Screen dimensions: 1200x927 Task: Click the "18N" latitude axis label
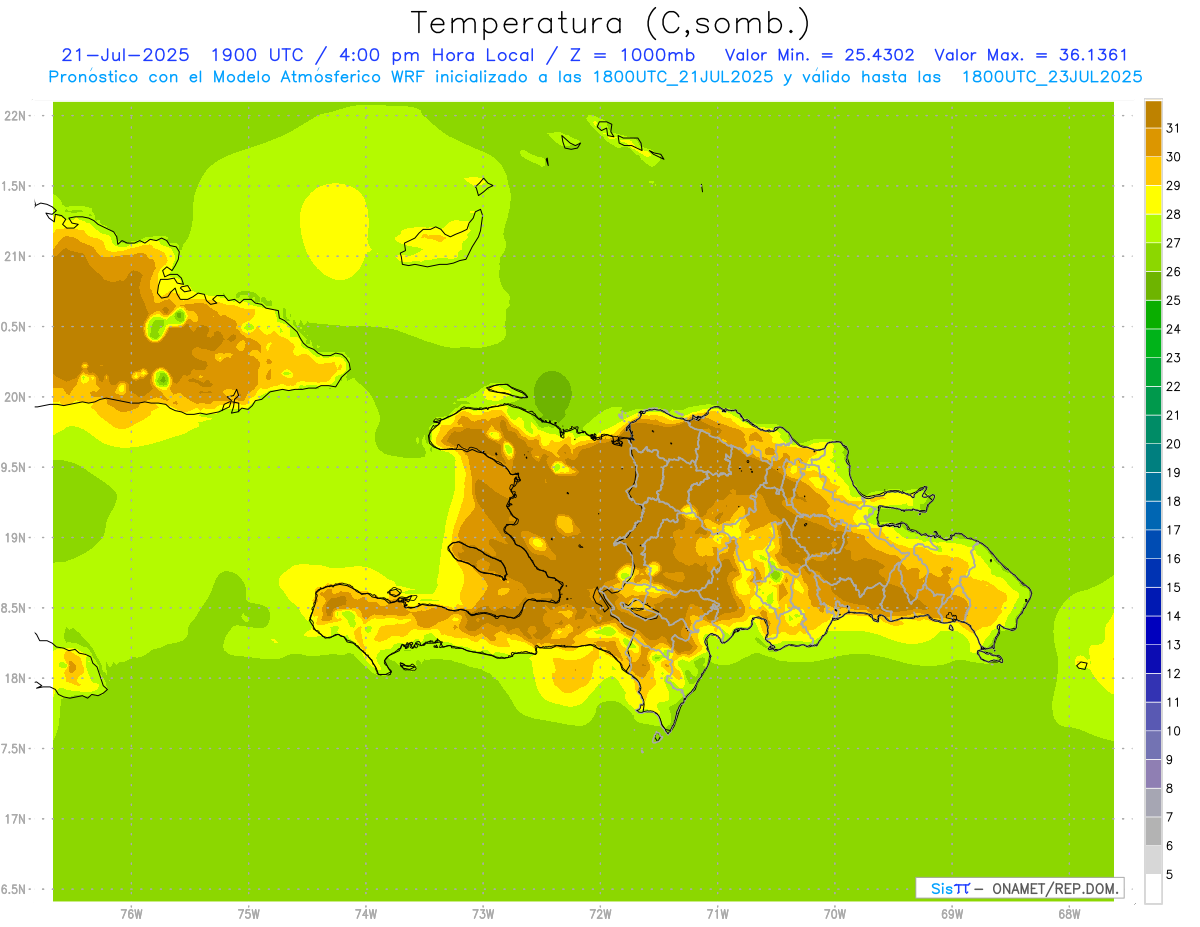pos(16,678)
